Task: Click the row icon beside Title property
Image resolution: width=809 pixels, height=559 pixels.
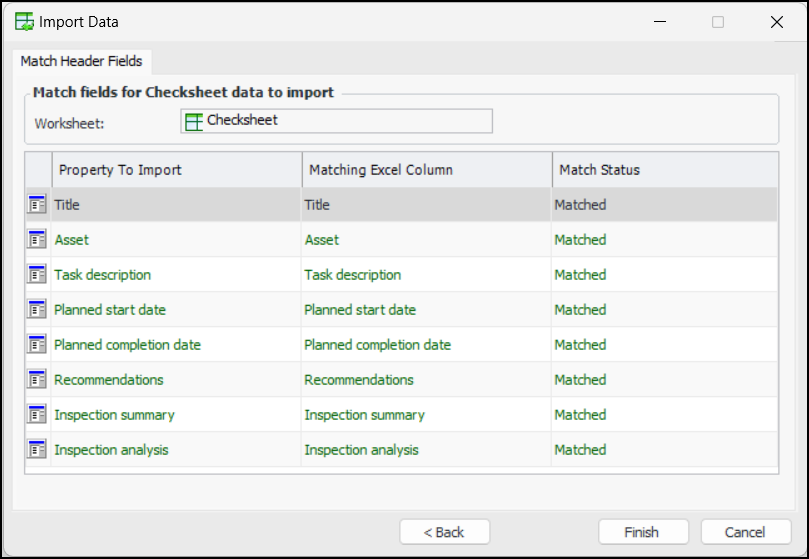Action: click(x=37, y=205)
